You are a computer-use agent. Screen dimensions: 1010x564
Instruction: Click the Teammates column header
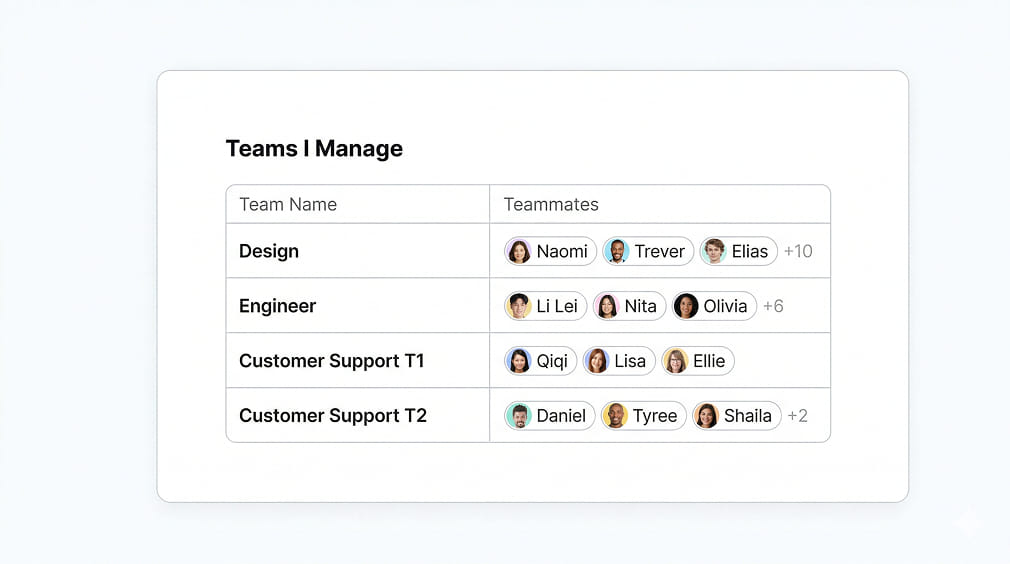[551, 205]
